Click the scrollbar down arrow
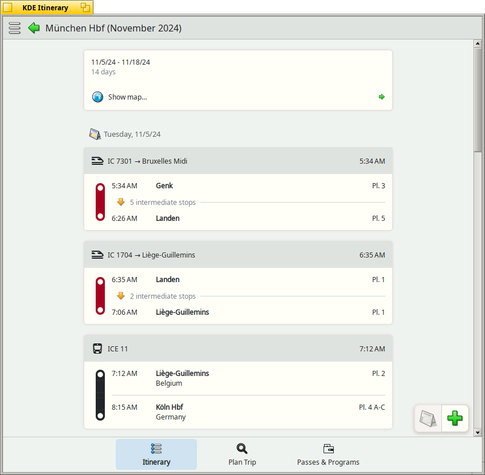The width and height of the screenshot is (485, 475). [x=477, y=432]
